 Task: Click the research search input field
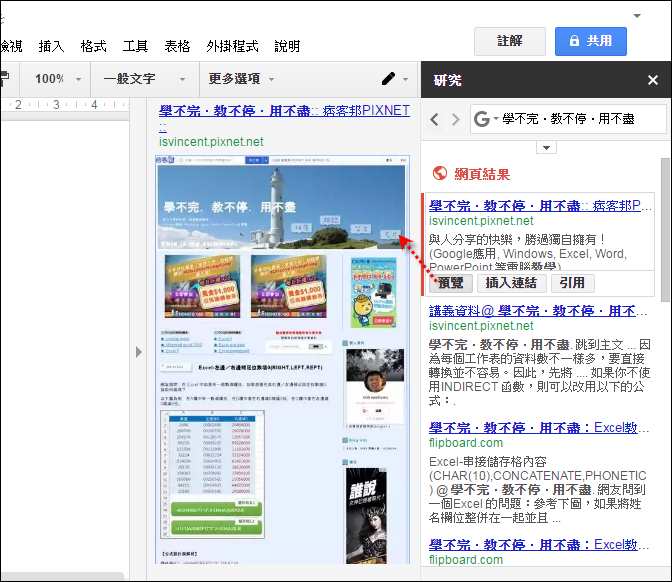click(x=568, y=119)
